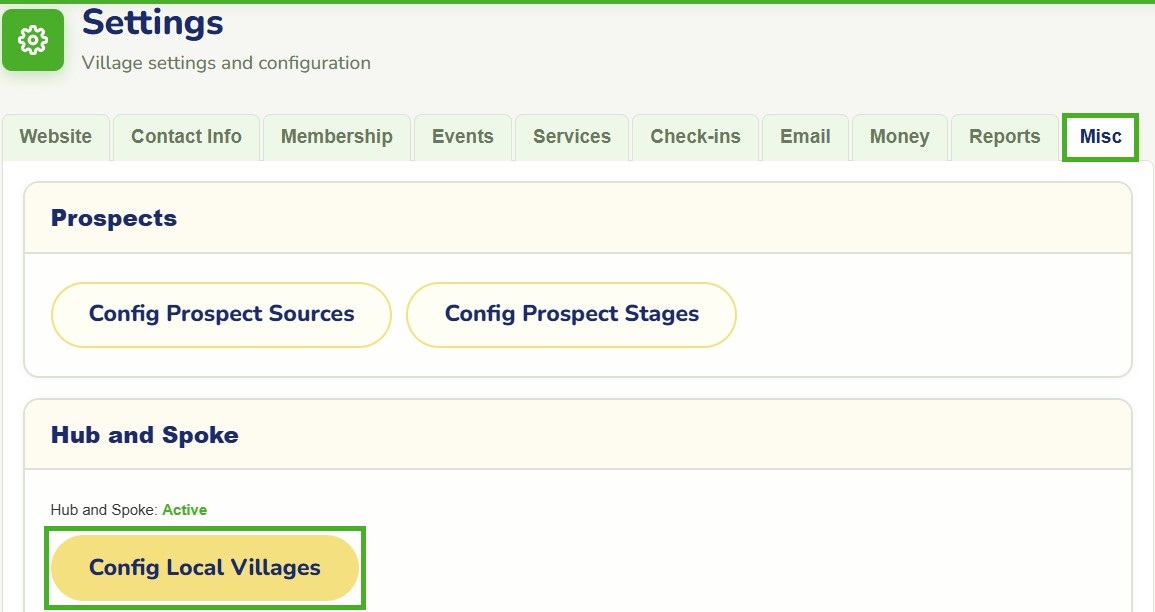Open the Contact Info tab
Image resolution: width=1155 pixels, height=612 pixels.
(x=186, y=137)
